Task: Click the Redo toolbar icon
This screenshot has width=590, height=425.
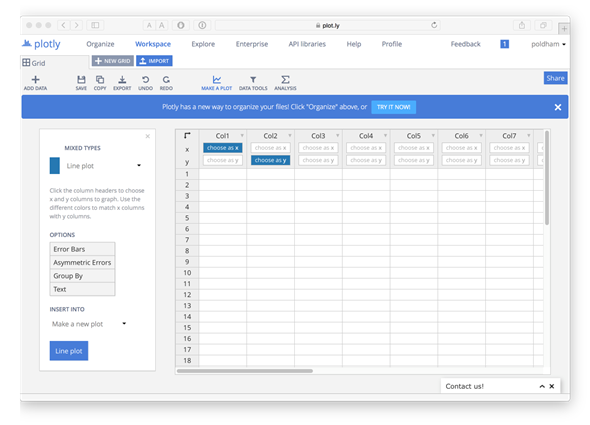Action: pyautogui.click(x=166, y=79)
